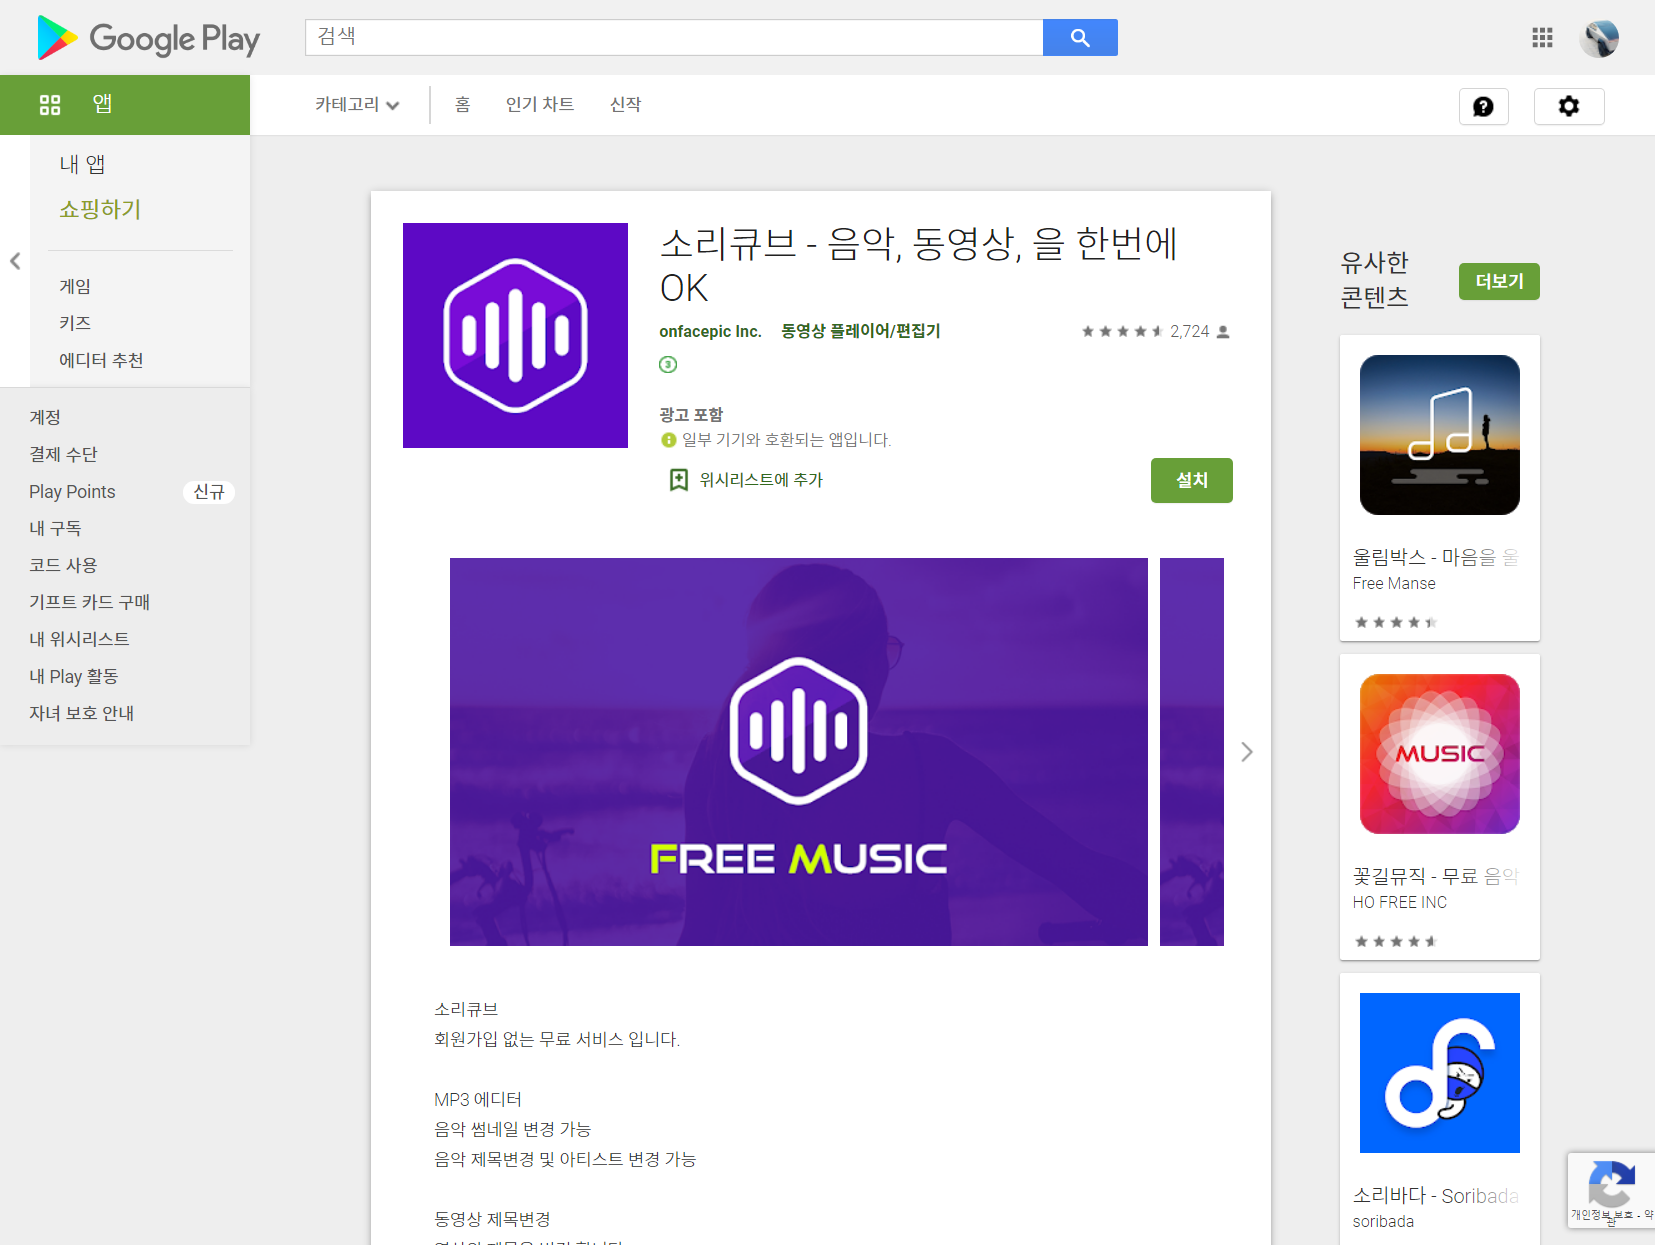
Task: Select 내 앱 in the sidebar
Action: coord(82,164)
